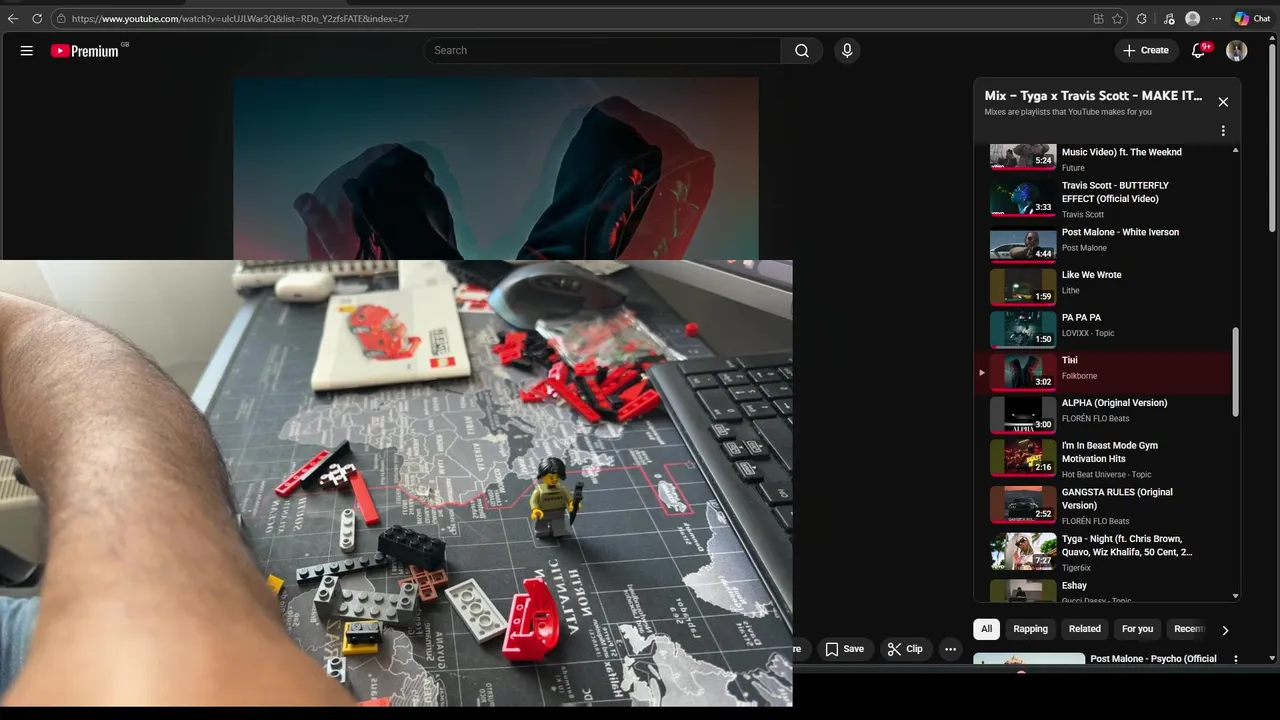This screenshot has height=720, width=1280.
Task: Click White Iverson 4:44 thumbnail
Action: [1022, 245]
